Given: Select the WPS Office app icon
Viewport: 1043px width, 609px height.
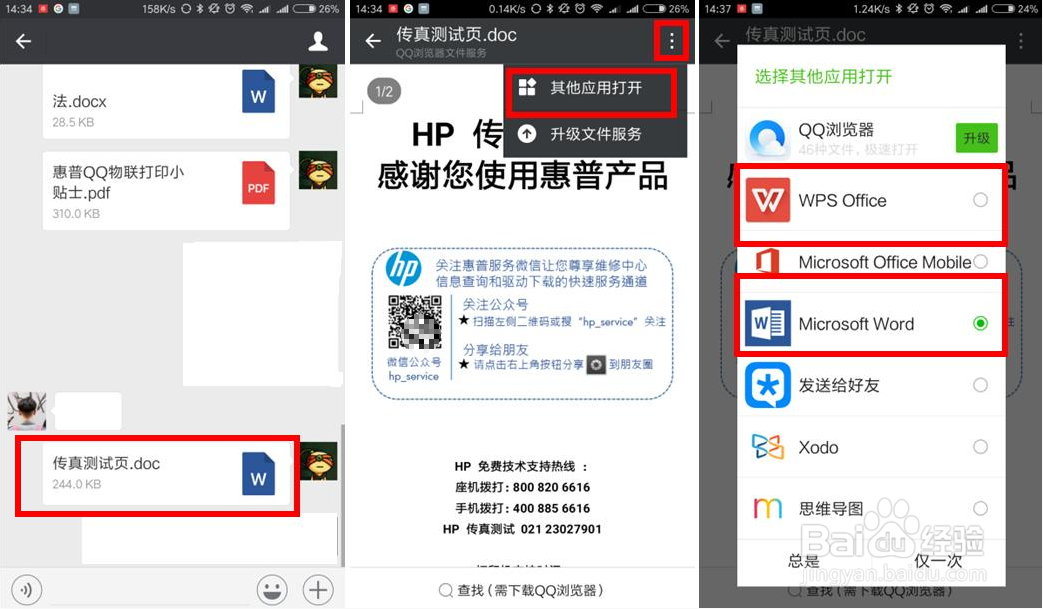Looking at the screenshot, I should pos(769,200).
